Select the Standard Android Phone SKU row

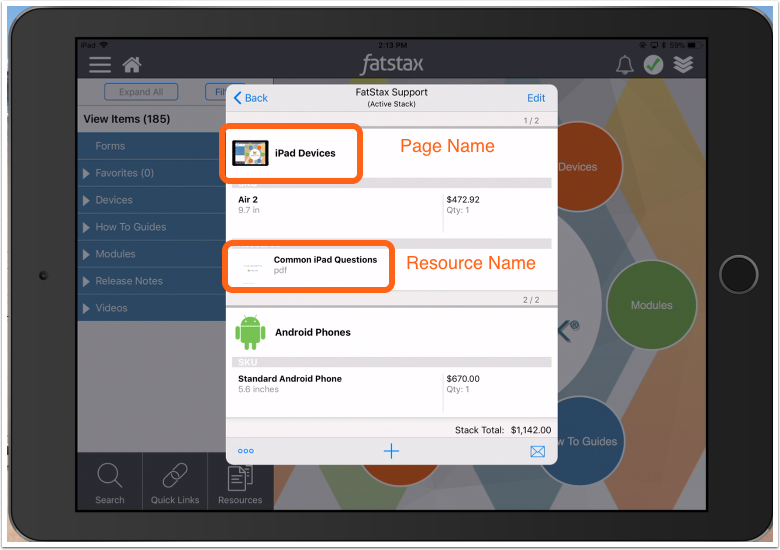pyautogui.click(x=391, y=392)
